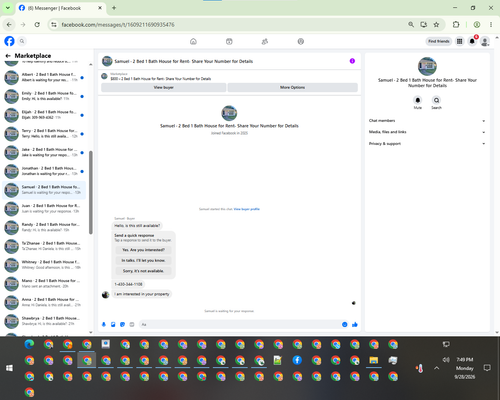Click the Find friends button

coord(439,41)
